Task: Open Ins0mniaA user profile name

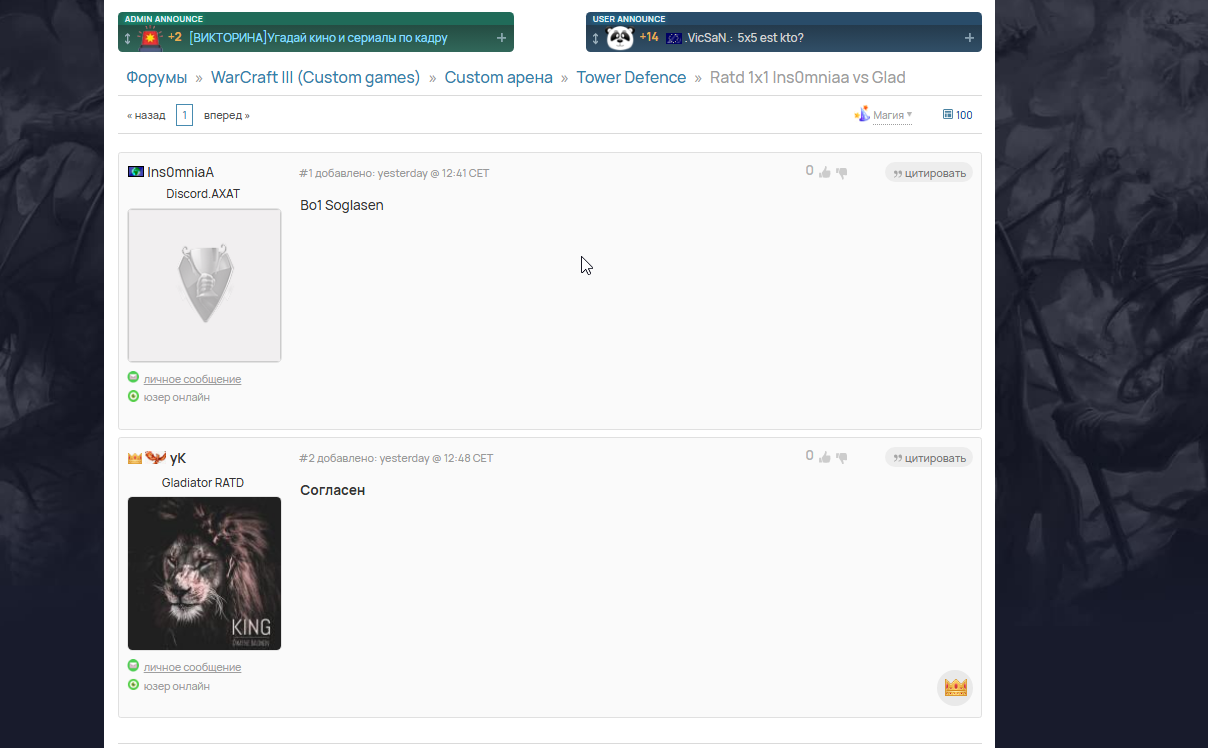Action: (180, 172)
